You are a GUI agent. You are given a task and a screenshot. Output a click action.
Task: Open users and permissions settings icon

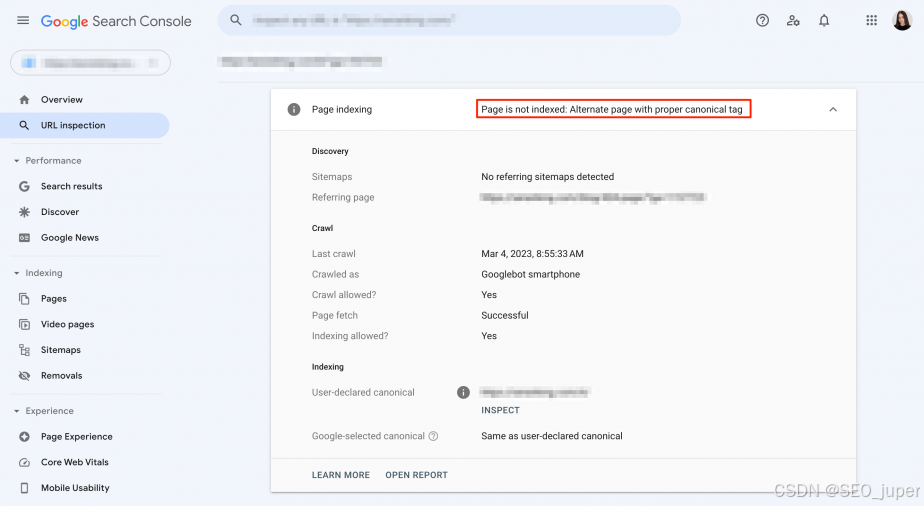coord(793,21)
